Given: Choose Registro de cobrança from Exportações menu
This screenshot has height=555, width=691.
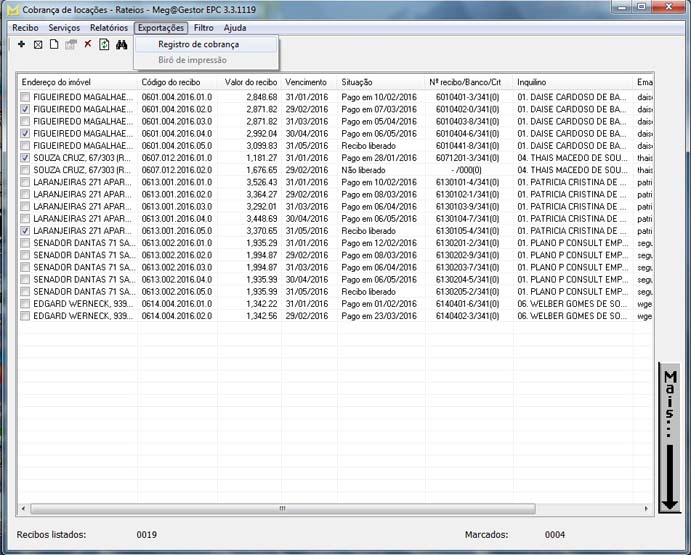Looking at the screenshot, I should [x=197, y=44].
